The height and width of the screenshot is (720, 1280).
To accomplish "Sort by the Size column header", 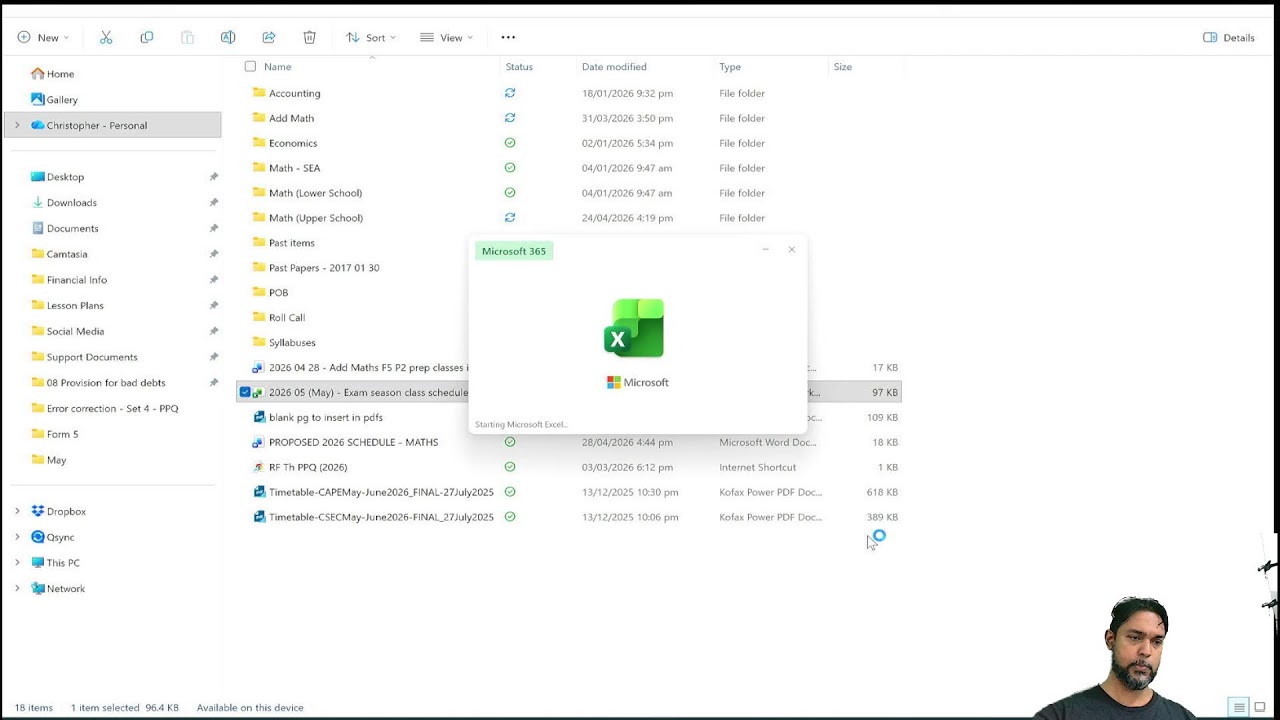I will pyautogui.click(x=843, y=67).
